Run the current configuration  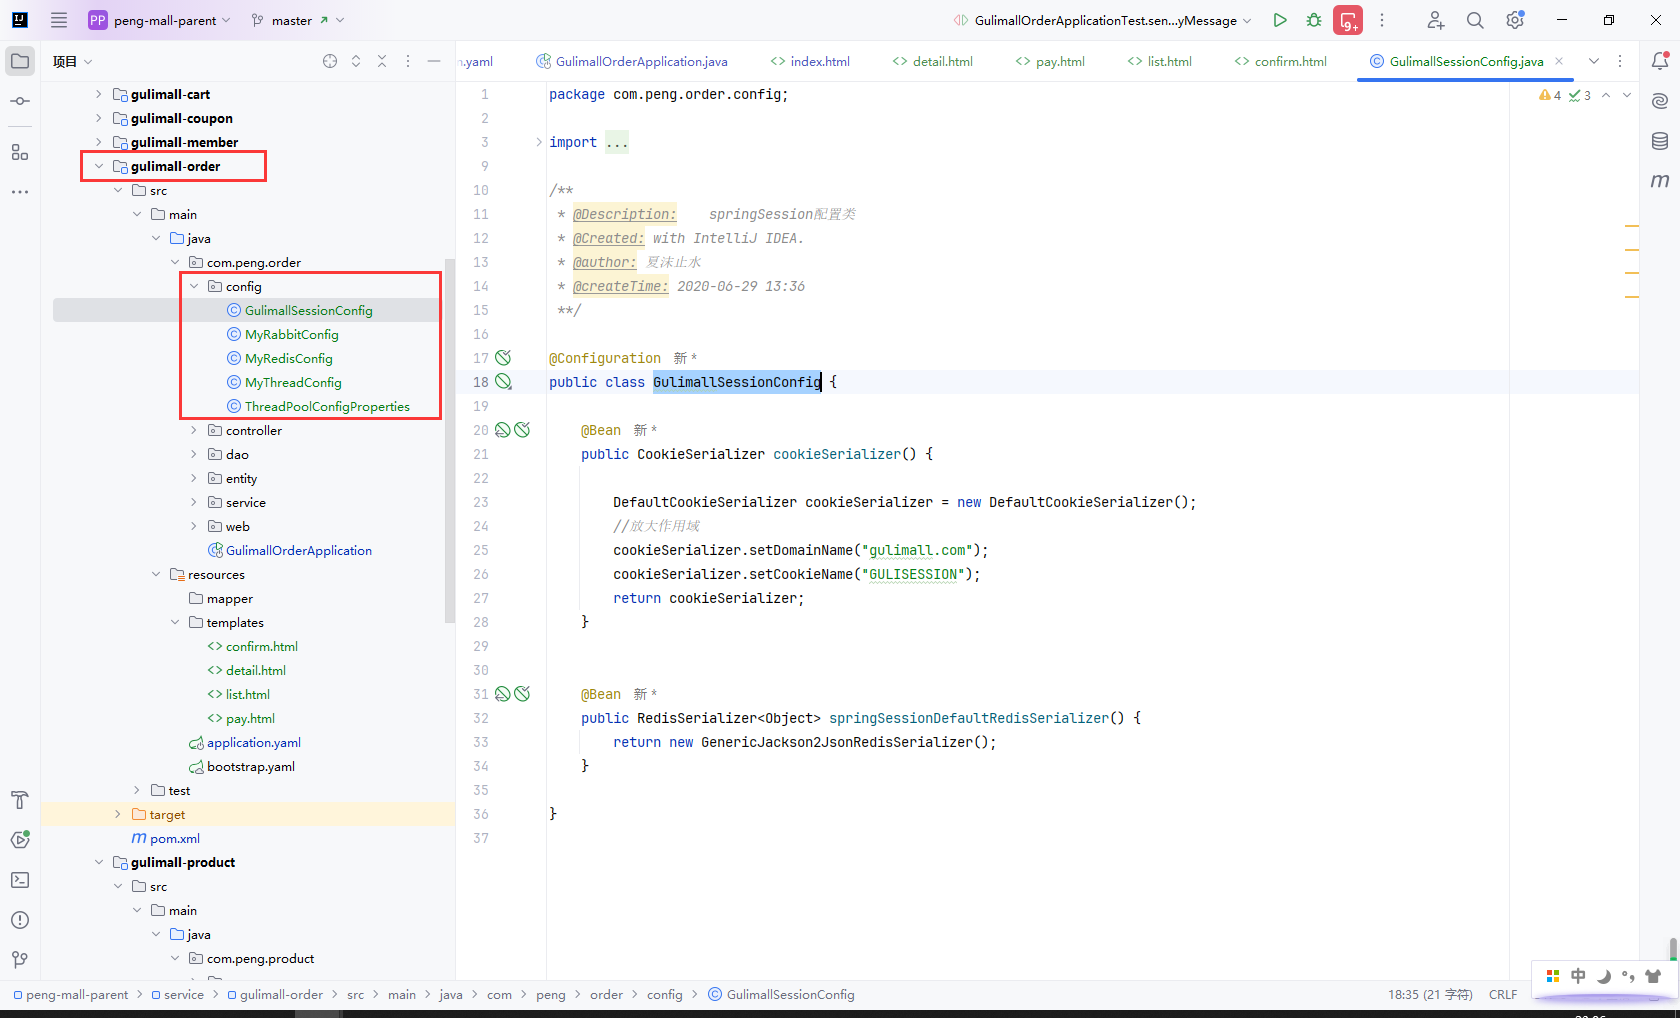[1280, 20]
